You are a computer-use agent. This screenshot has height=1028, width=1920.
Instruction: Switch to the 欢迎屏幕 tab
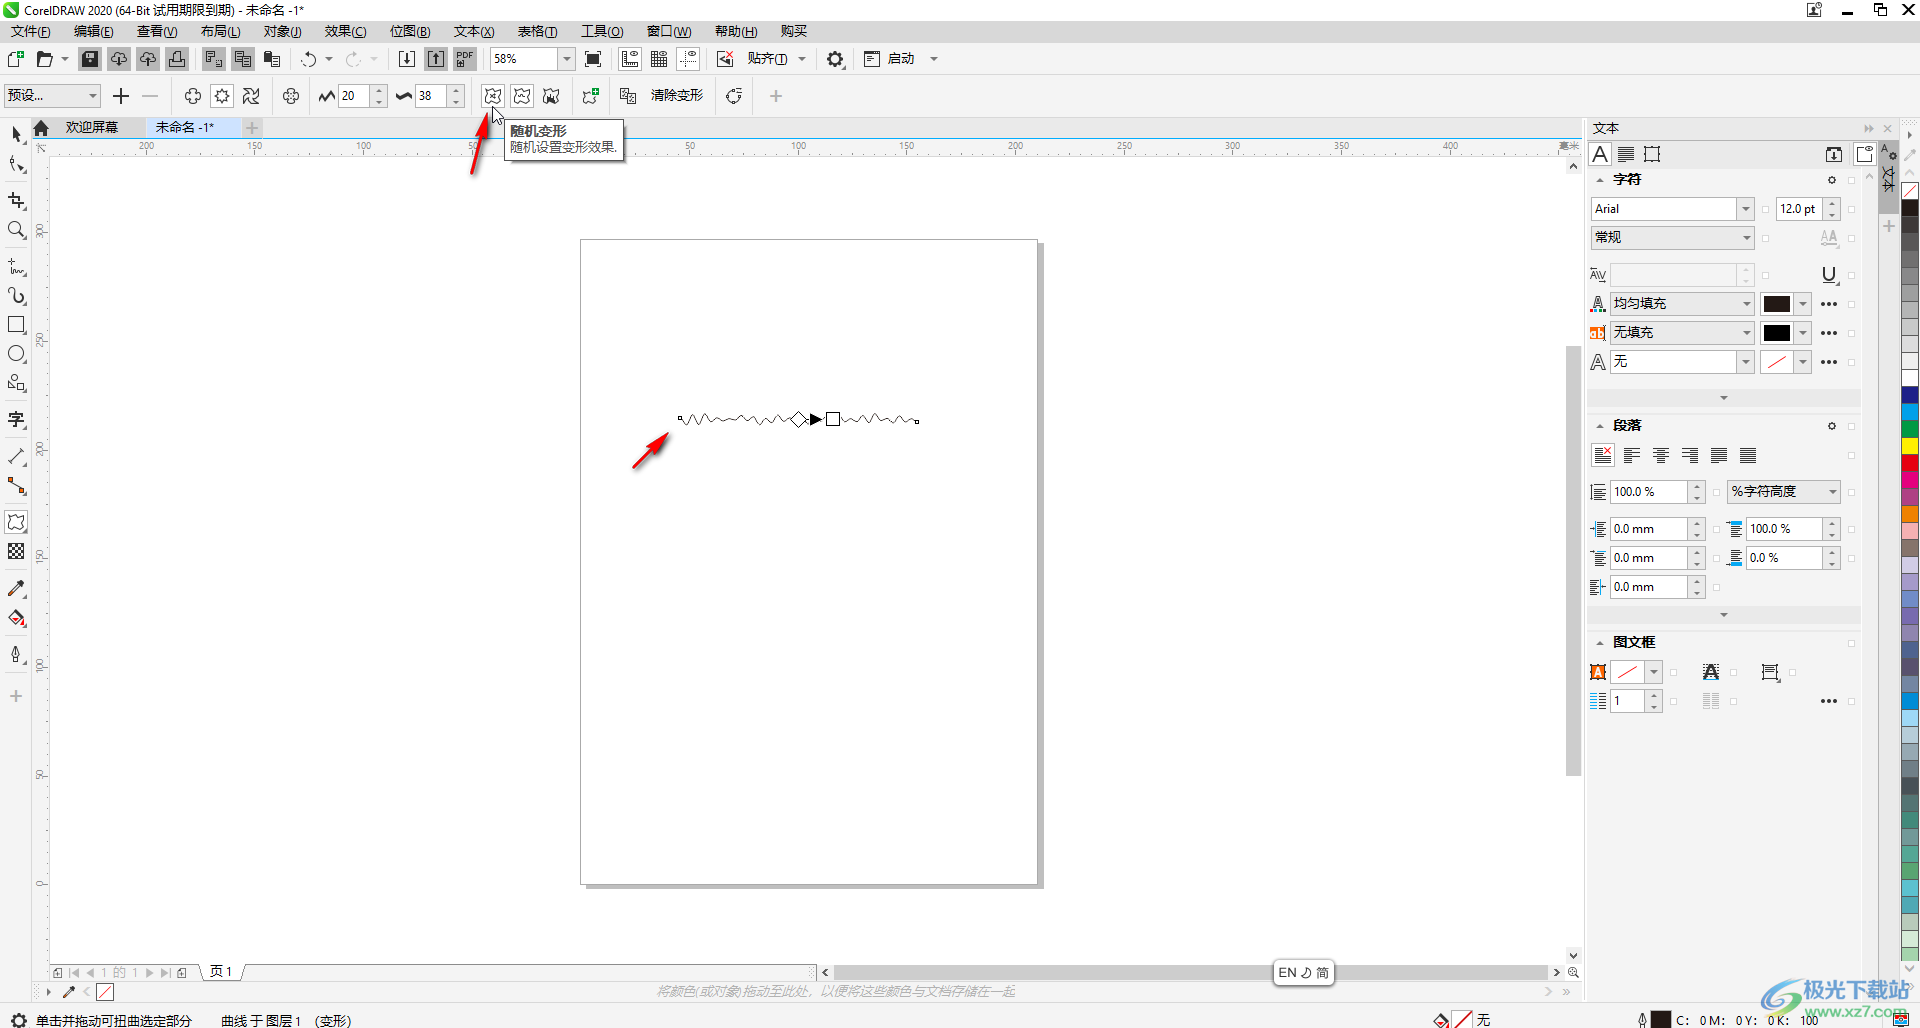[x=92, y=127]
